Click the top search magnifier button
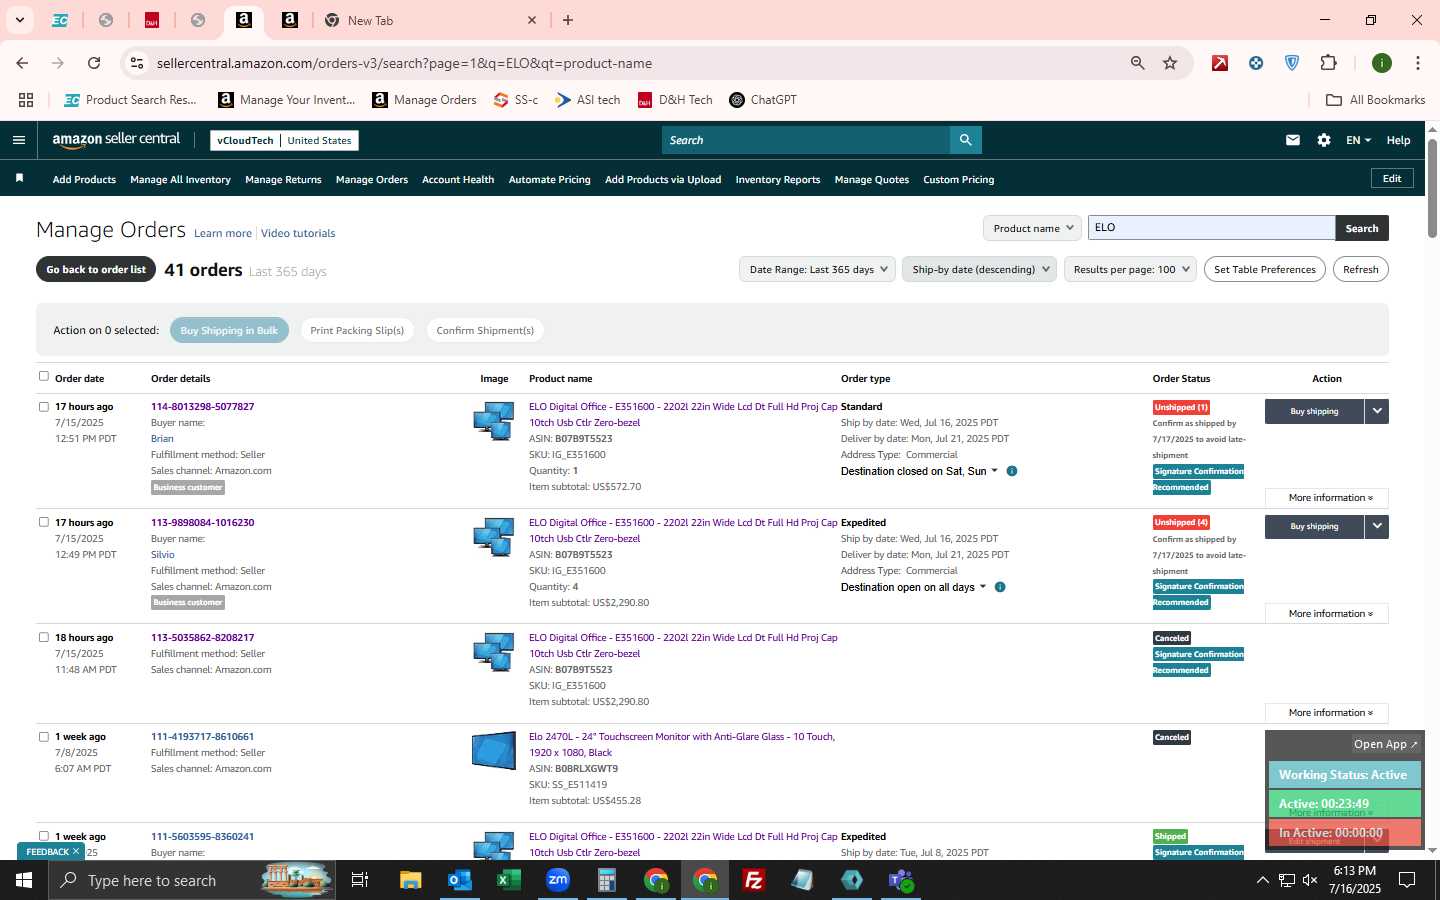Viewport: 1440px width, 900px height. (965, 140)
